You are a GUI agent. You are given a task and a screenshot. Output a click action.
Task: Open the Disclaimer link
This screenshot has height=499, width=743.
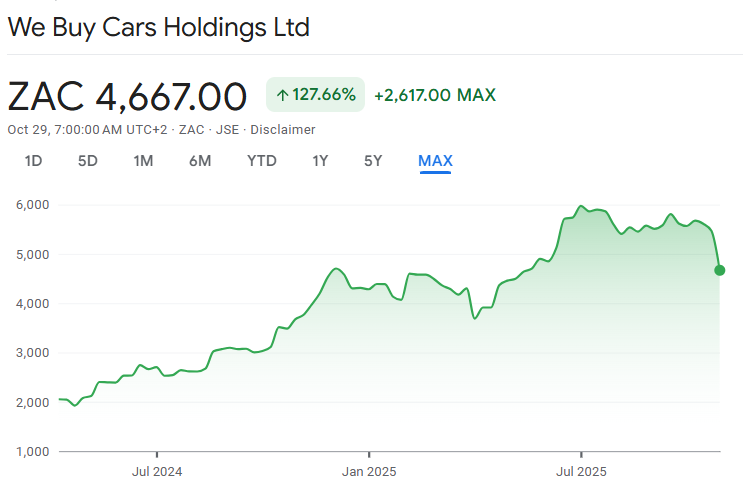coord(283,130)
